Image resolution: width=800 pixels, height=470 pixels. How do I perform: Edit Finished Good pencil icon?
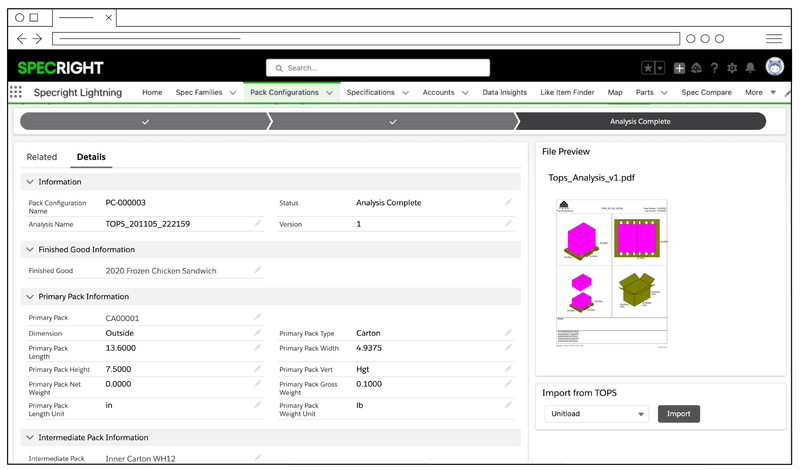coord(258,270)
